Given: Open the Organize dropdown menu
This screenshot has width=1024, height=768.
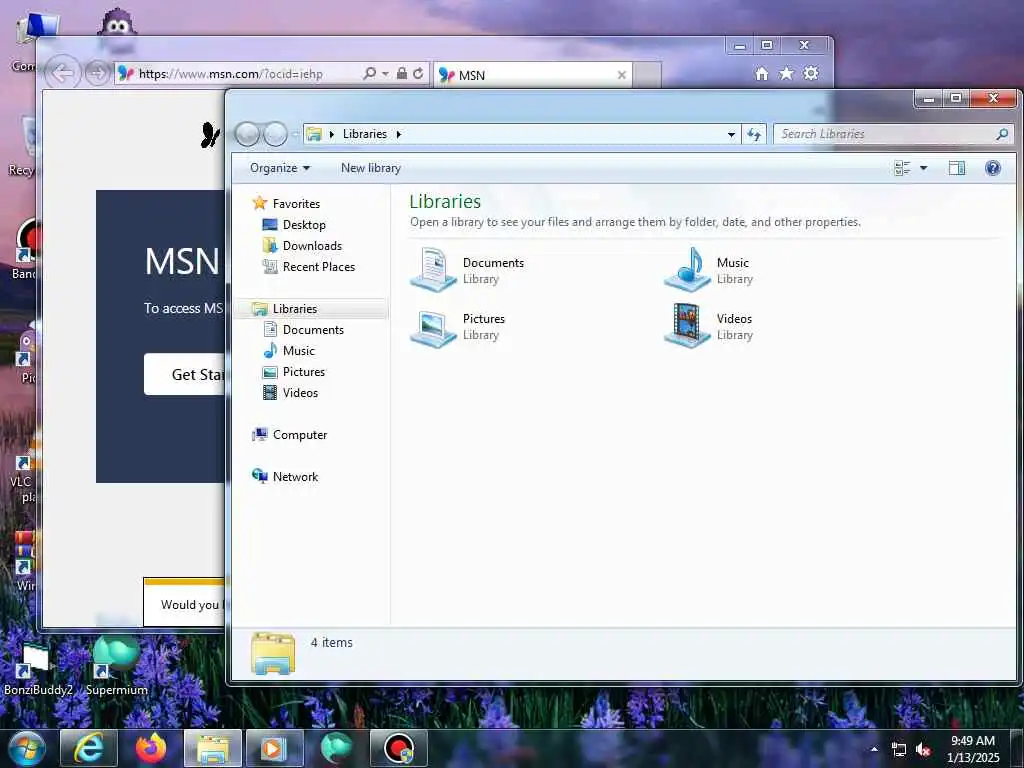Looking at the screenshot, I should [280, 168].
